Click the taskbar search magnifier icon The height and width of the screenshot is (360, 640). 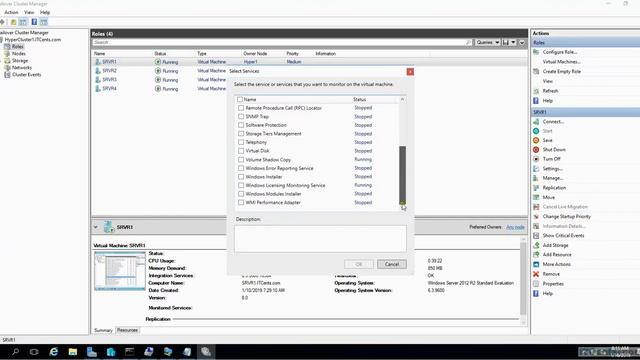pyautogui.click(x=15, y=352)
